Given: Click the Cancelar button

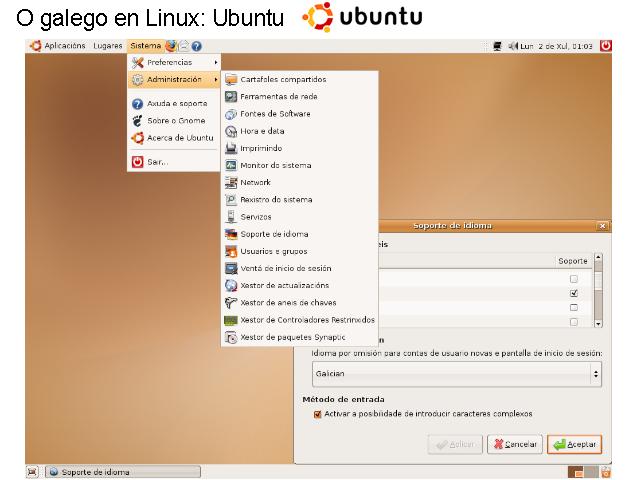Looking at the screenshot, I should coord(513,444).
